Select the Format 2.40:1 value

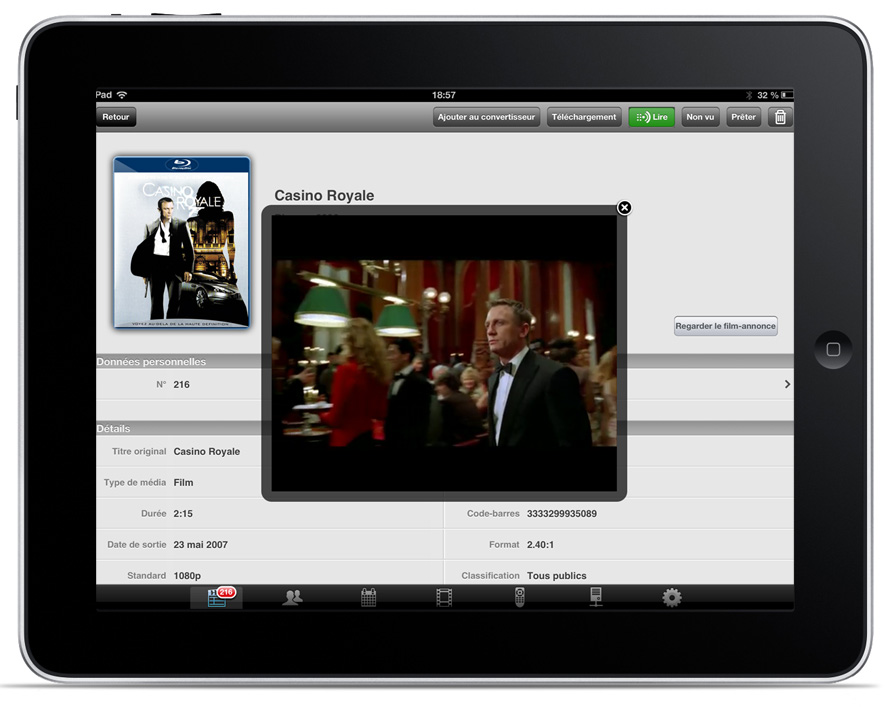[540, 545]
